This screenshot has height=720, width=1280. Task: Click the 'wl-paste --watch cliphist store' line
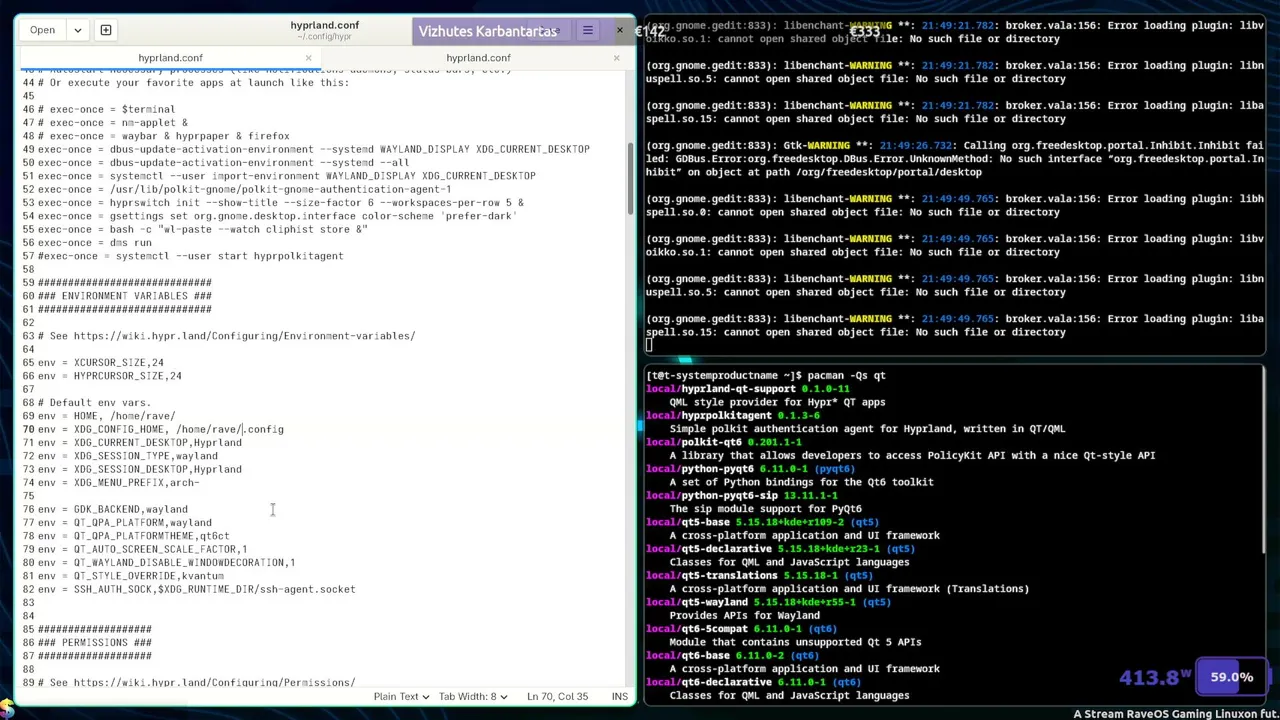(x=203, y=229)
